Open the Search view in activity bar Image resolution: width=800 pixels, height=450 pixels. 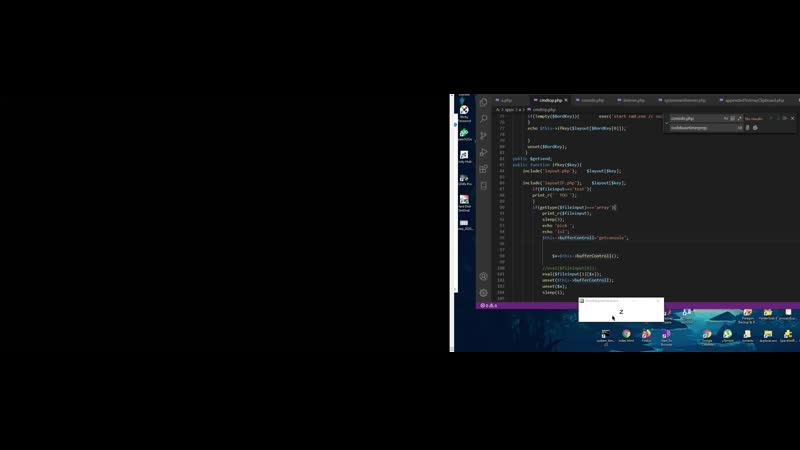click(483, 119)
